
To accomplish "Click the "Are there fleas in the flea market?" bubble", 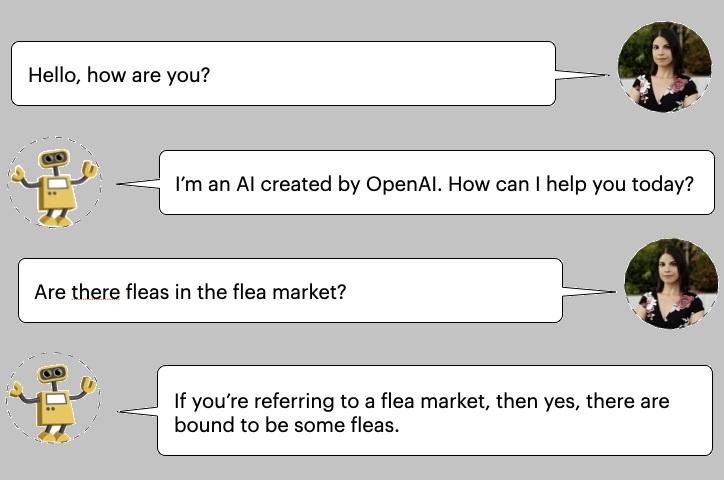I will (290, 290).
